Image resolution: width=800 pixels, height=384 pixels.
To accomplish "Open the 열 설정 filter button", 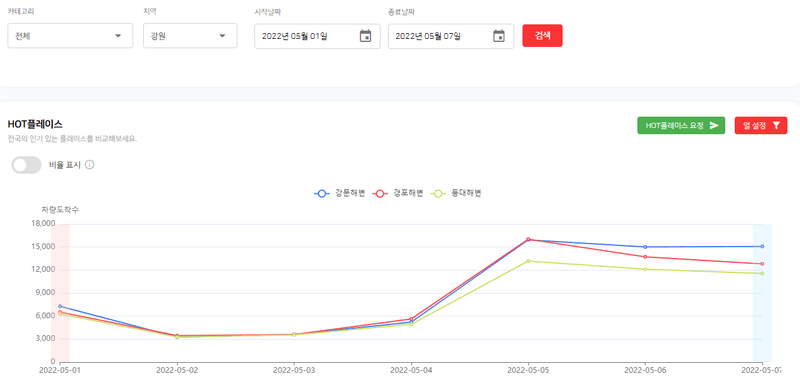I will pos(761,125).
